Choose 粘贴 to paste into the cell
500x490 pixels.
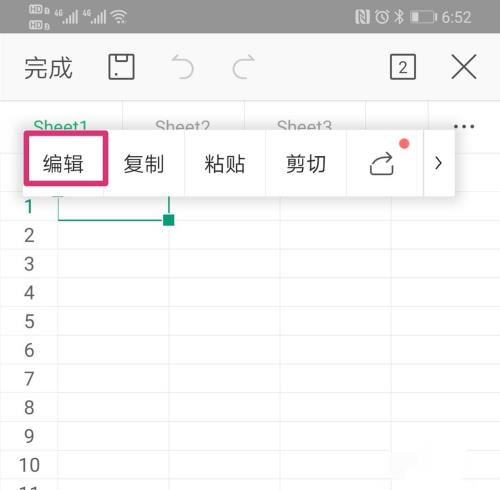pyautogui.click(x=225, y=164)
